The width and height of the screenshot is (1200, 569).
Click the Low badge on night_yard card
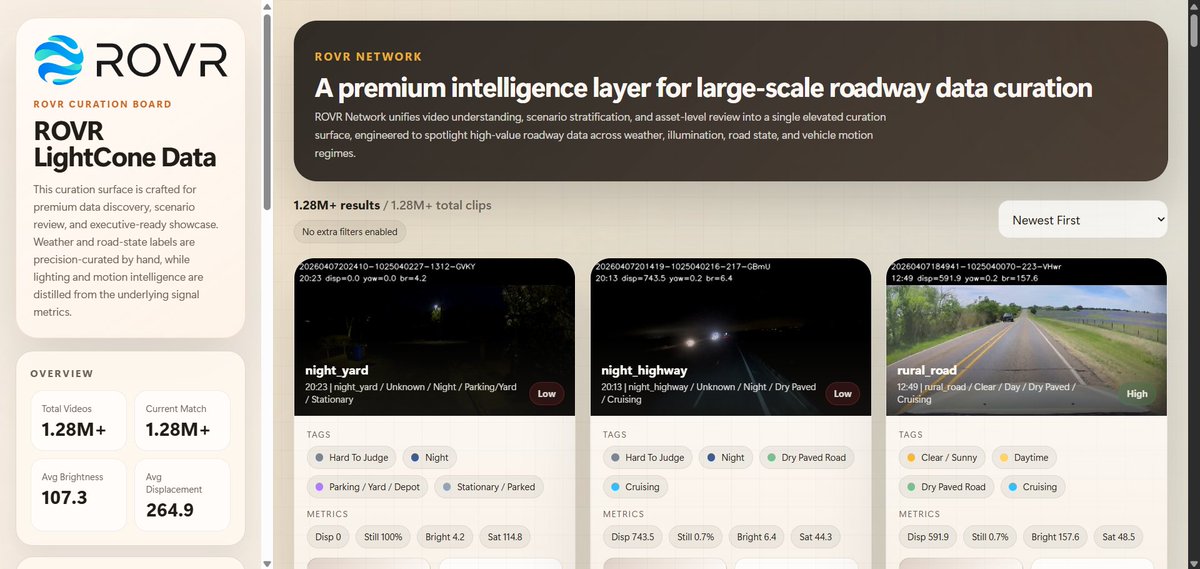click(546, 393)
